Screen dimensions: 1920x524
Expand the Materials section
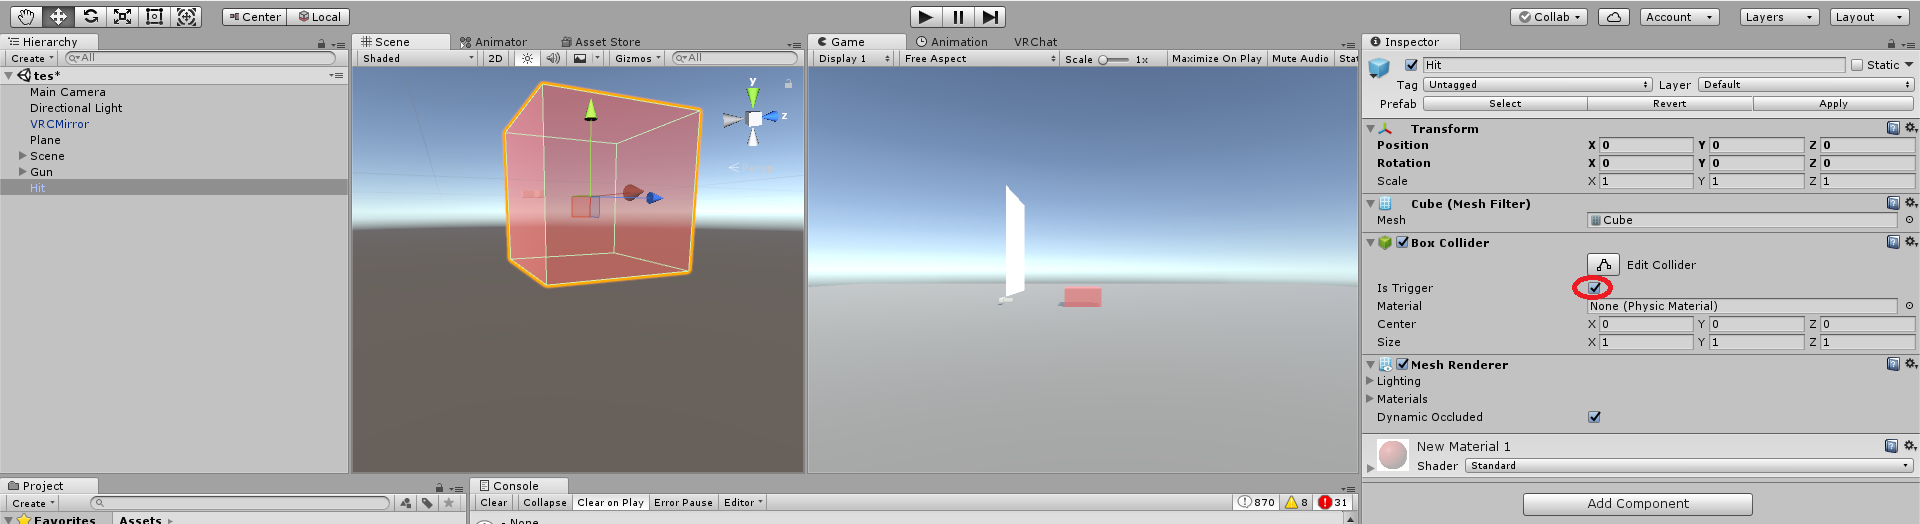click(1371, 399)
